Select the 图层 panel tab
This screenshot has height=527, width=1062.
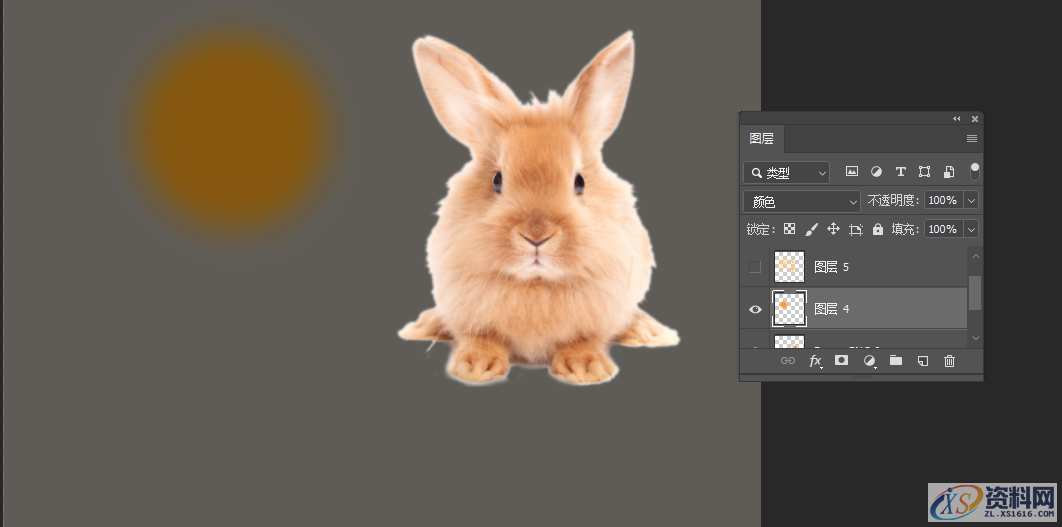click(762, 139)
